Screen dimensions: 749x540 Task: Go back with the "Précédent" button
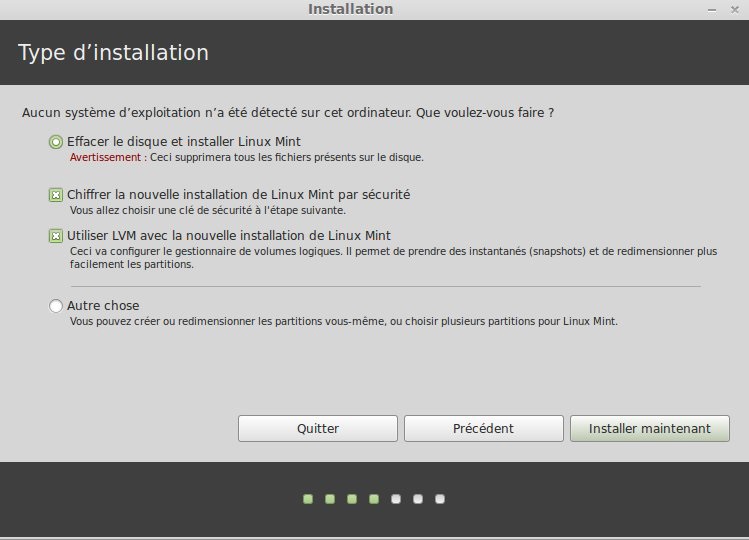click(x=483, y=428)
